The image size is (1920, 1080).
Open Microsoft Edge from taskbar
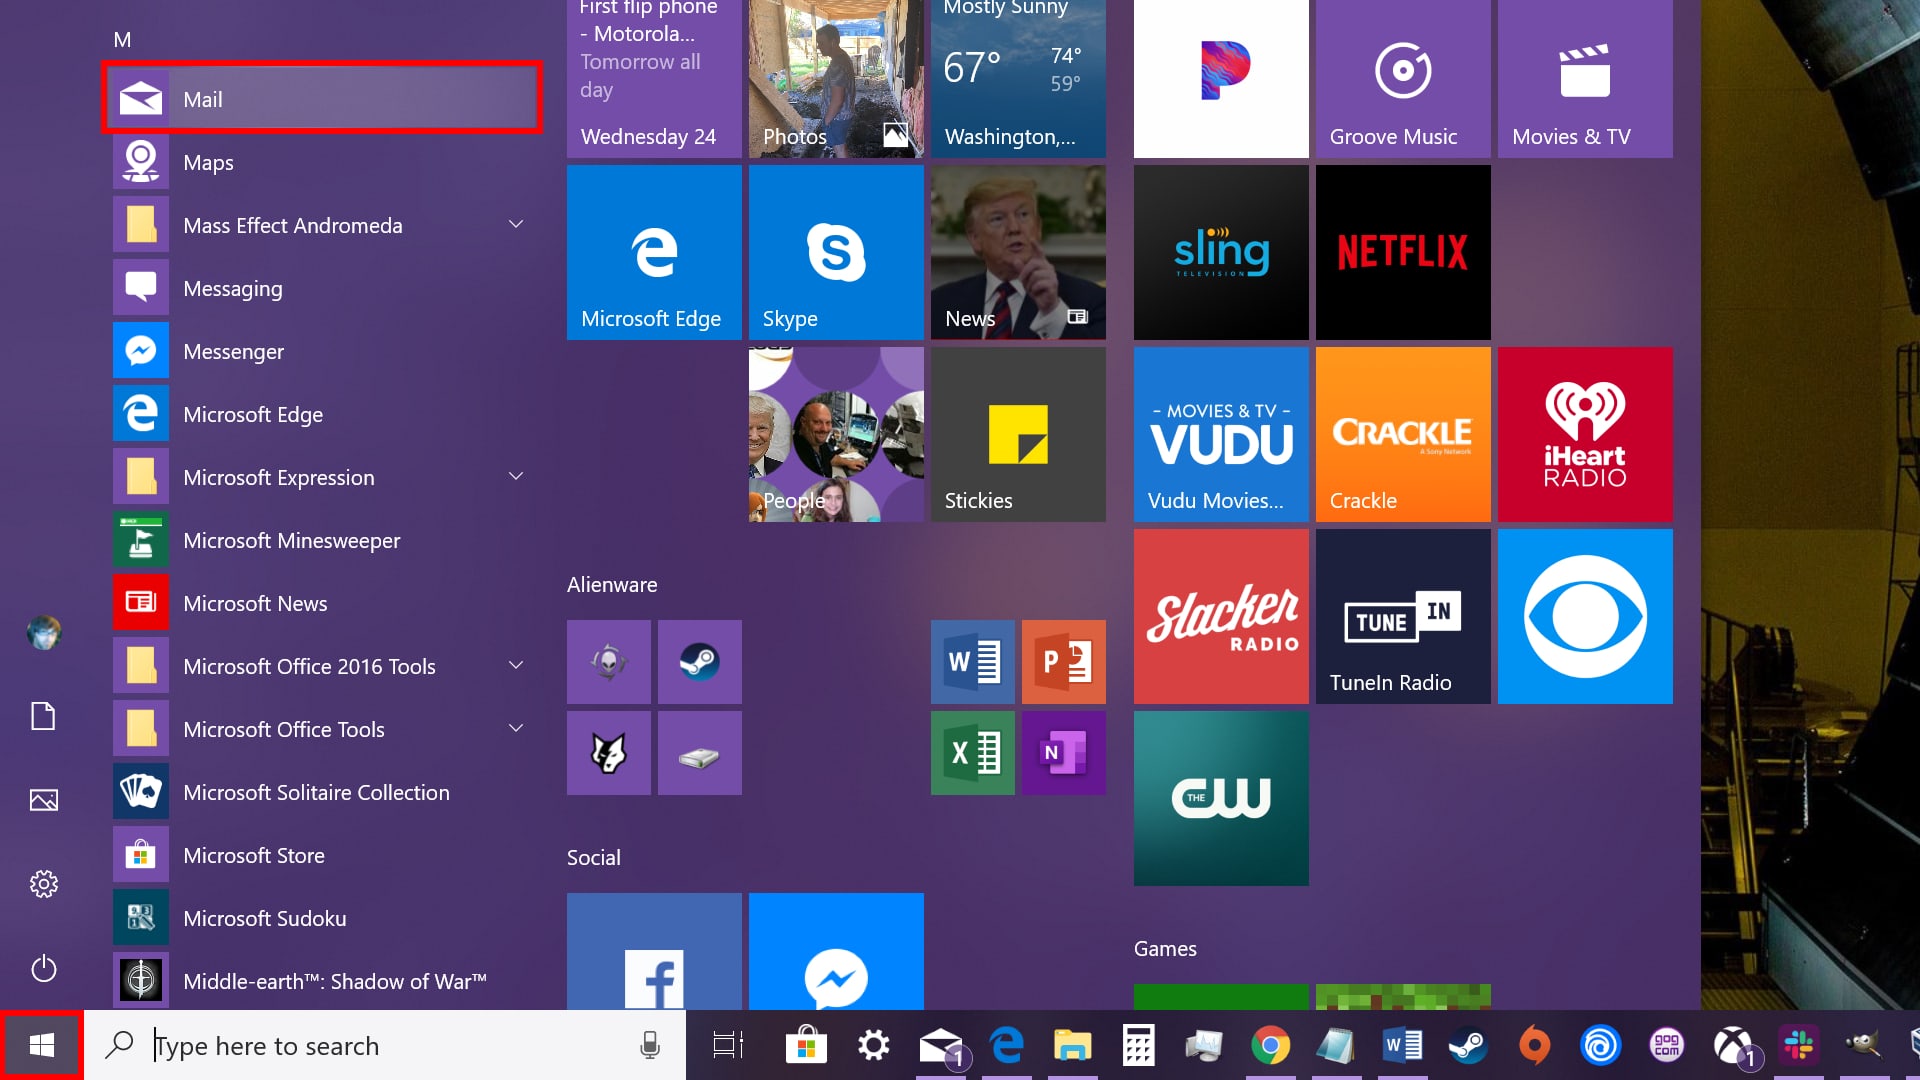tap(1004, 1046)
